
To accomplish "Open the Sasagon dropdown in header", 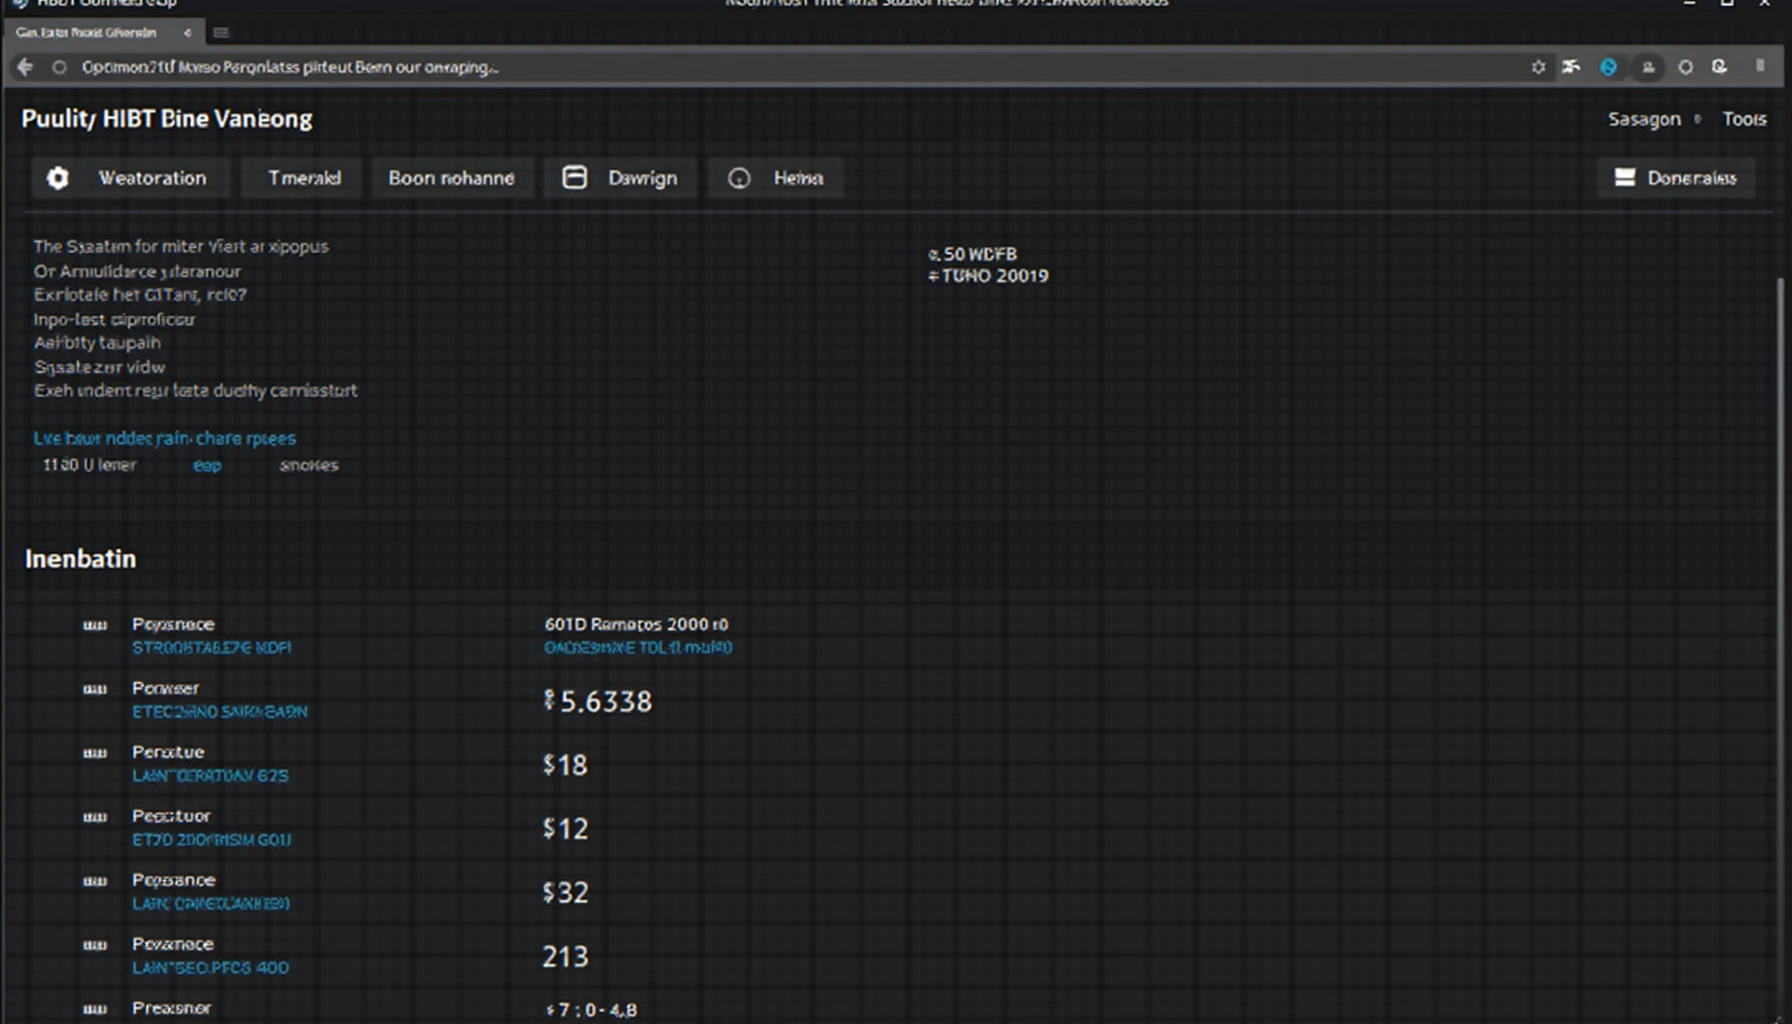I will (x=1654, y=119).
